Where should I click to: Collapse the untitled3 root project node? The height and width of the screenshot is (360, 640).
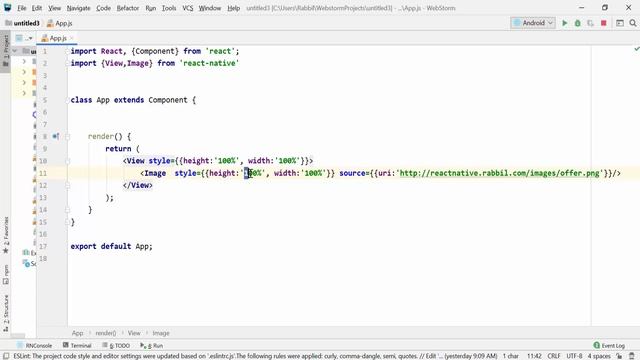(15, 51)
